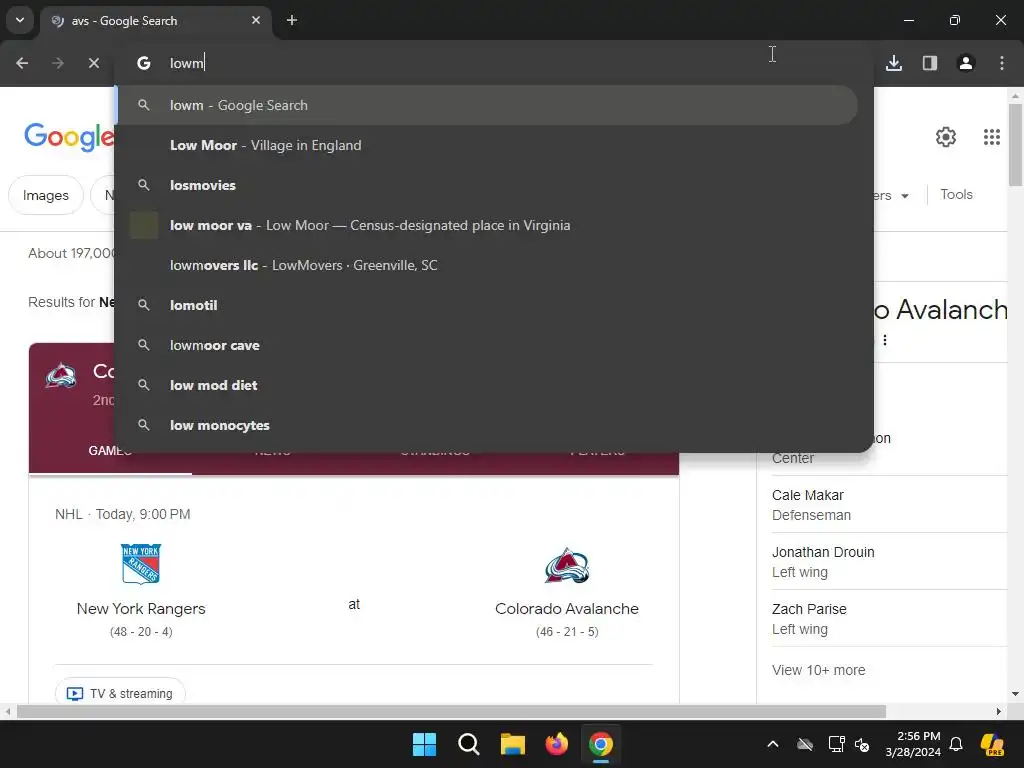
Task: Click the New York Rangers logo
Action: (x=141, y=564)
